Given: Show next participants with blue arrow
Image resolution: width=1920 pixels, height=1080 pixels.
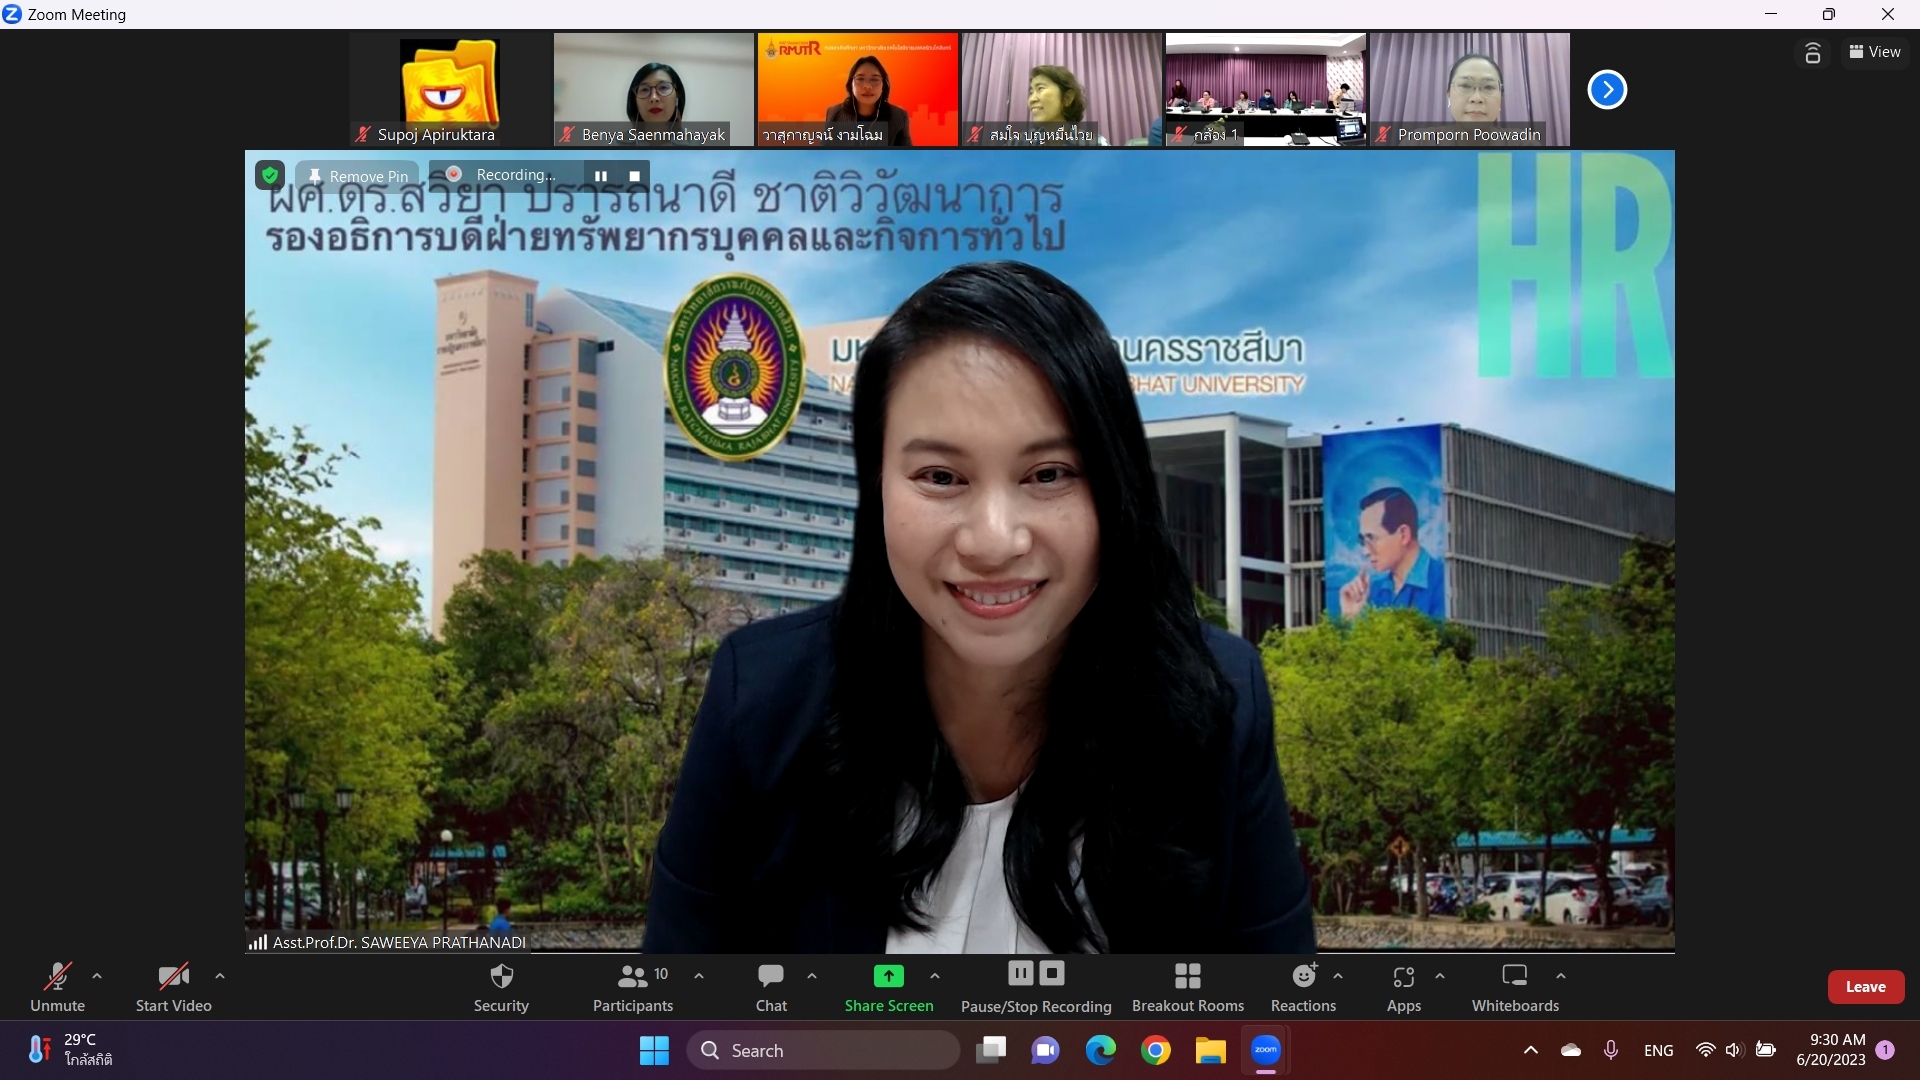Looking at the screenshot, I should pyautogui.click(x=1607, y=90).
